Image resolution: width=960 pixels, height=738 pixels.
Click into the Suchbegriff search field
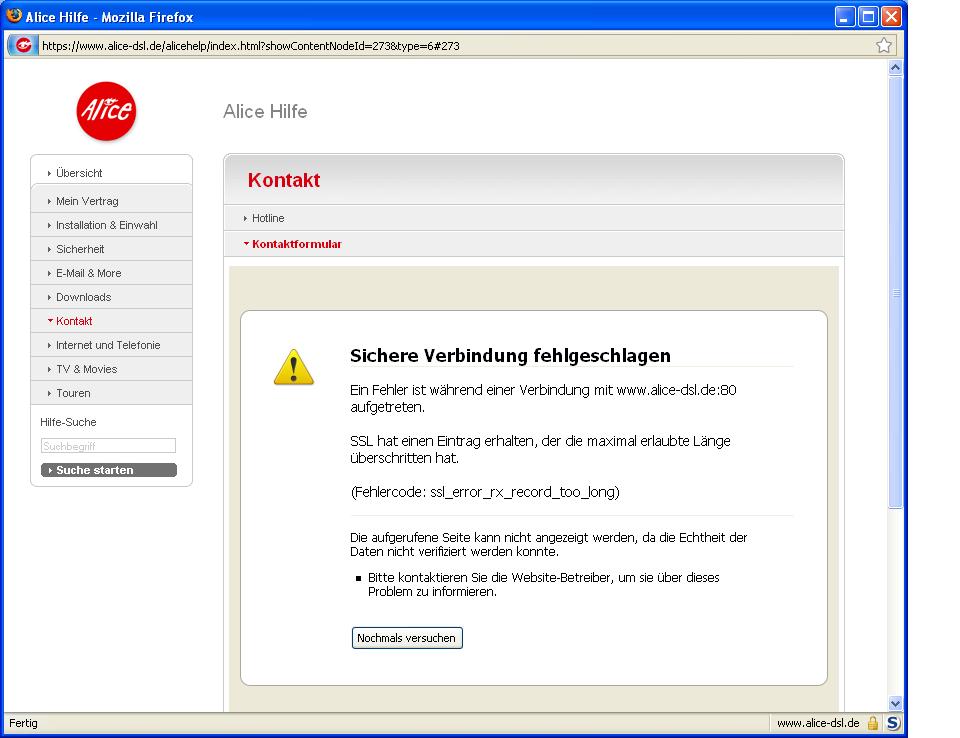tap(108, 446)
